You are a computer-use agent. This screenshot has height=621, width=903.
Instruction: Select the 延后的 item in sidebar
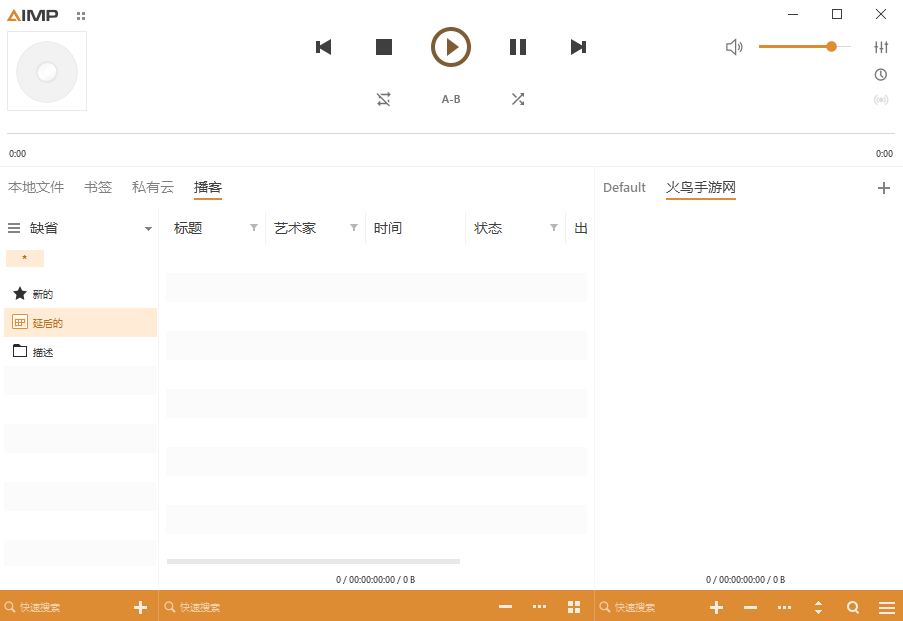coord(81,323)
